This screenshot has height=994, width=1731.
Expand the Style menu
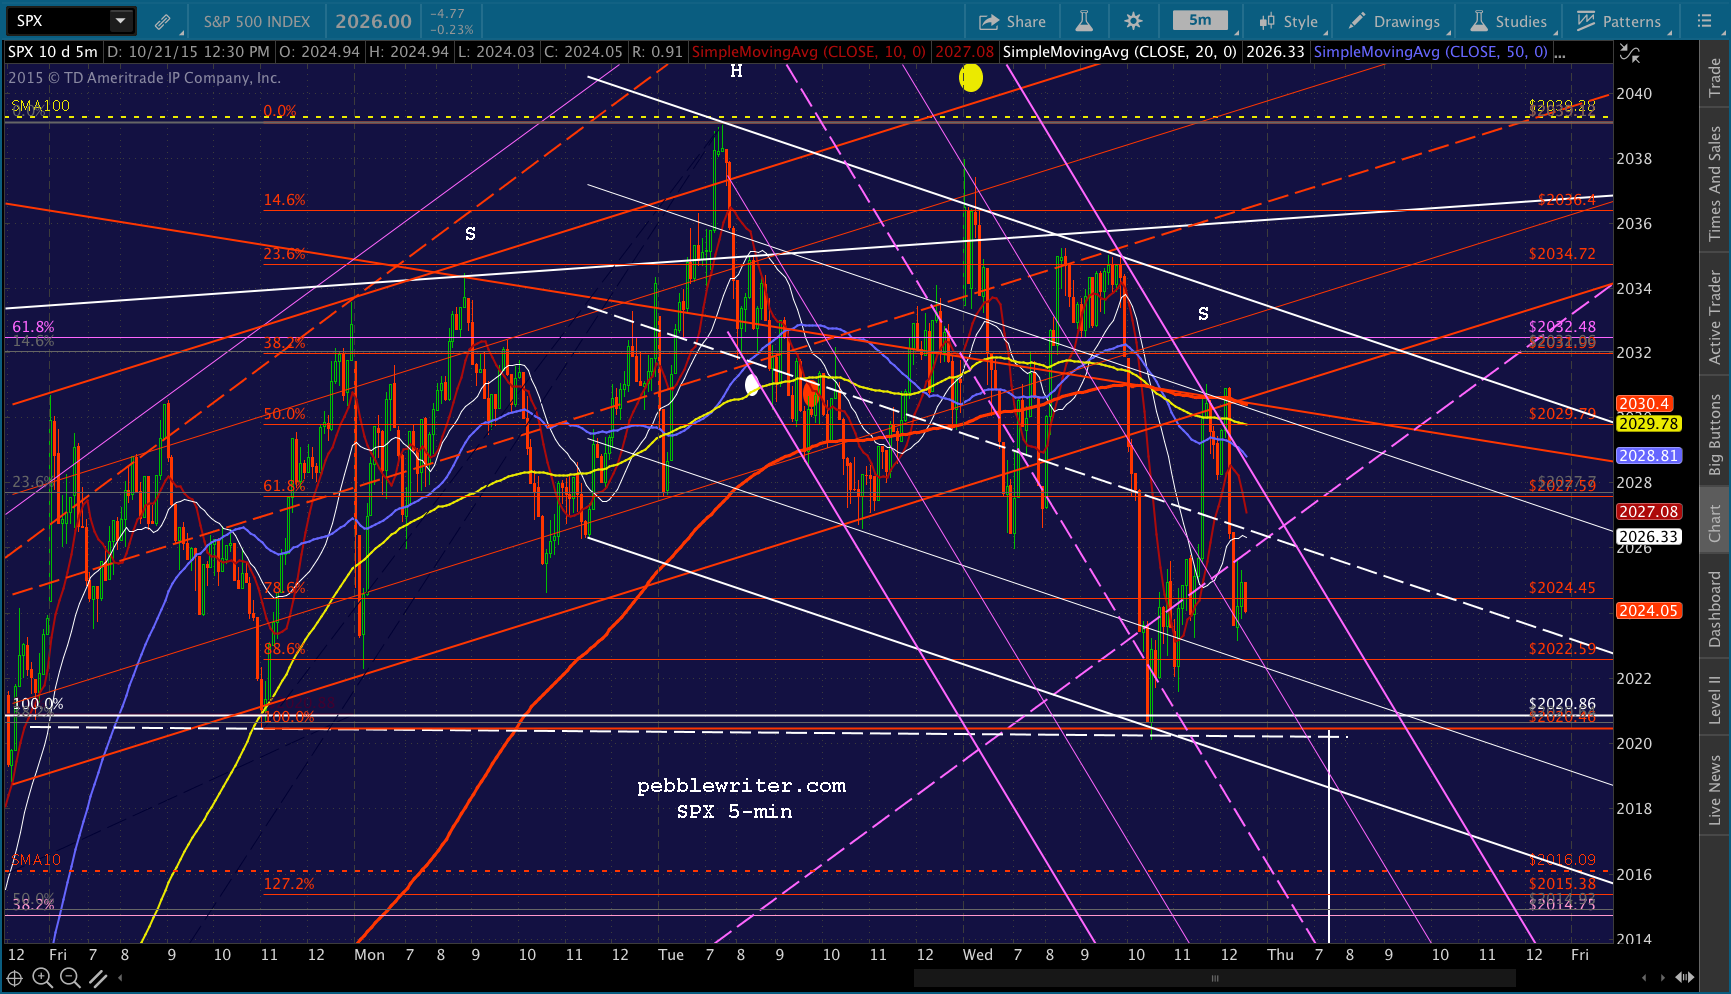point(1289,21)
